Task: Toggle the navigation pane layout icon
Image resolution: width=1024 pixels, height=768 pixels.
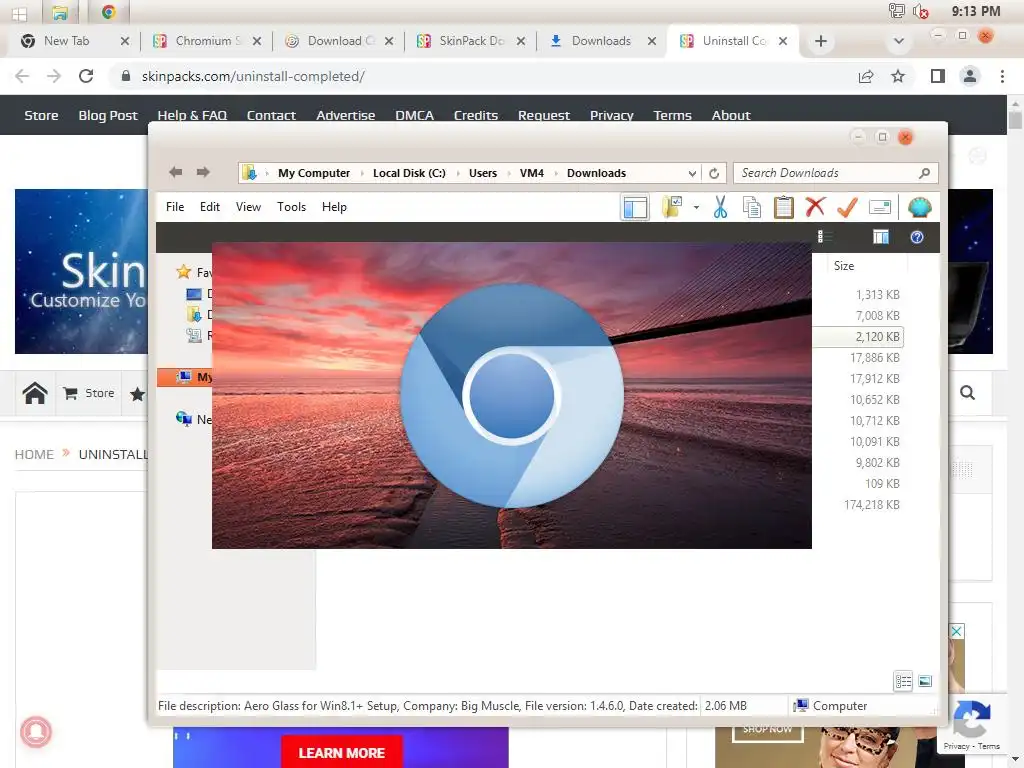Action: [x=635, y=208]
